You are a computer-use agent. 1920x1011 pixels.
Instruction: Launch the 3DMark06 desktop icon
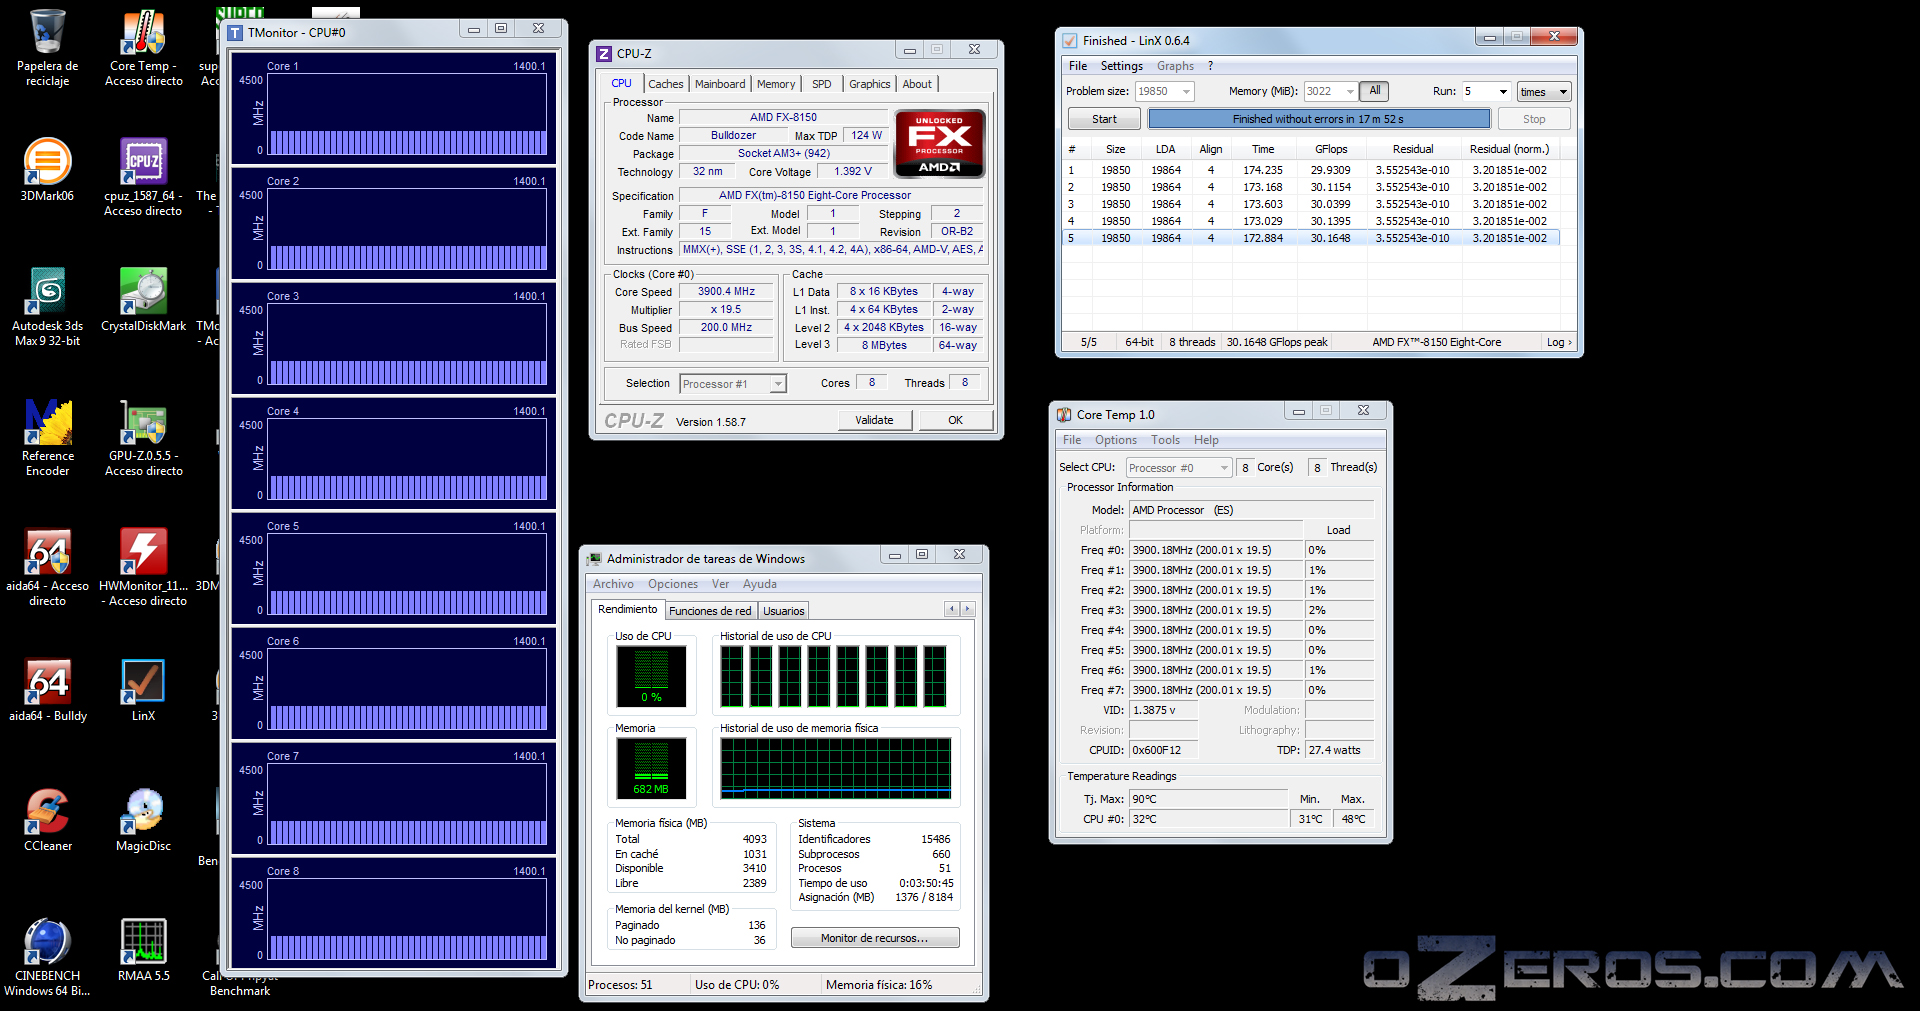coord(47,170)
